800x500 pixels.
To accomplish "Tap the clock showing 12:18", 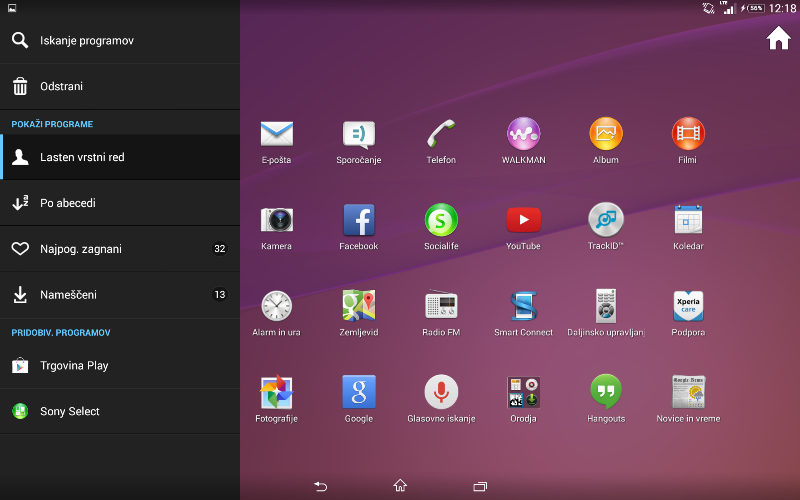I will pyautogui.click(x=783, y=8).
